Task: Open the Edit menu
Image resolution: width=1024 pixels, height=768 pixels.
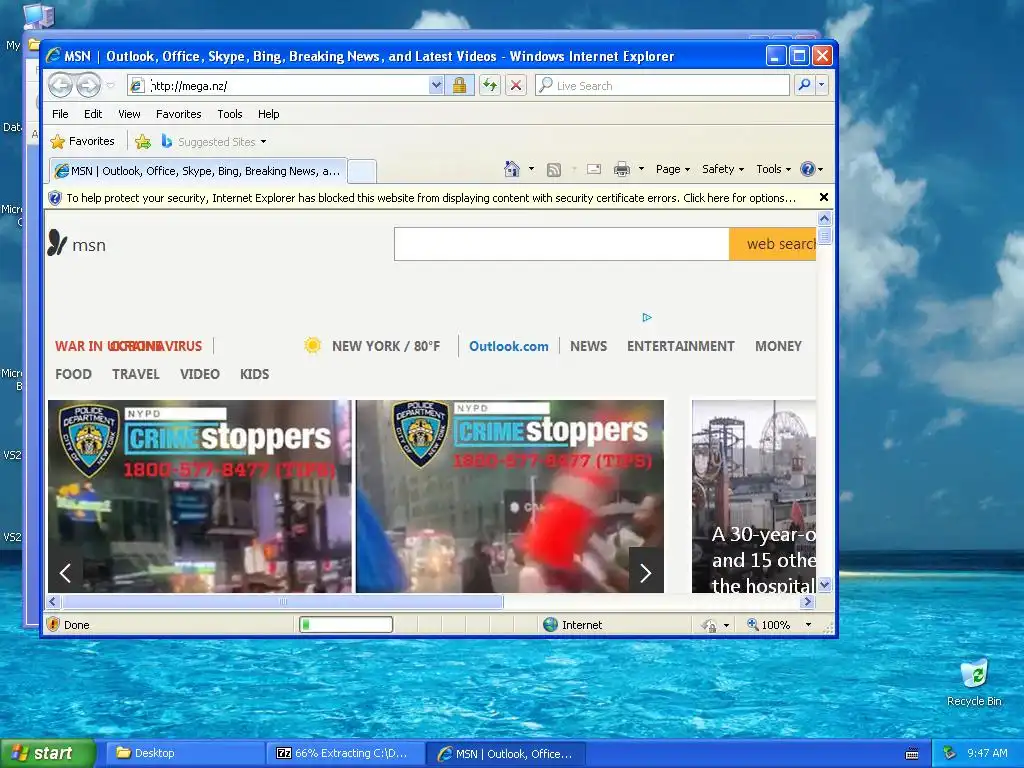Action: [x=93, y=114]
